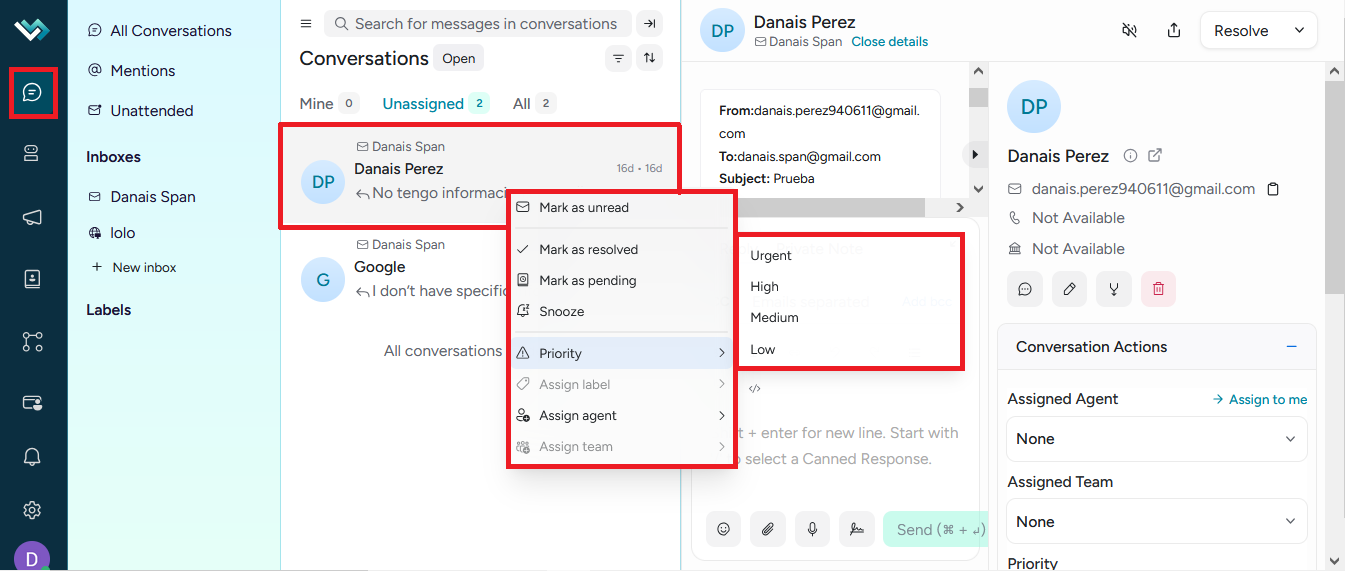Click the New inbox link
The image size is (1363, 571).
click(x=134, y=268)
